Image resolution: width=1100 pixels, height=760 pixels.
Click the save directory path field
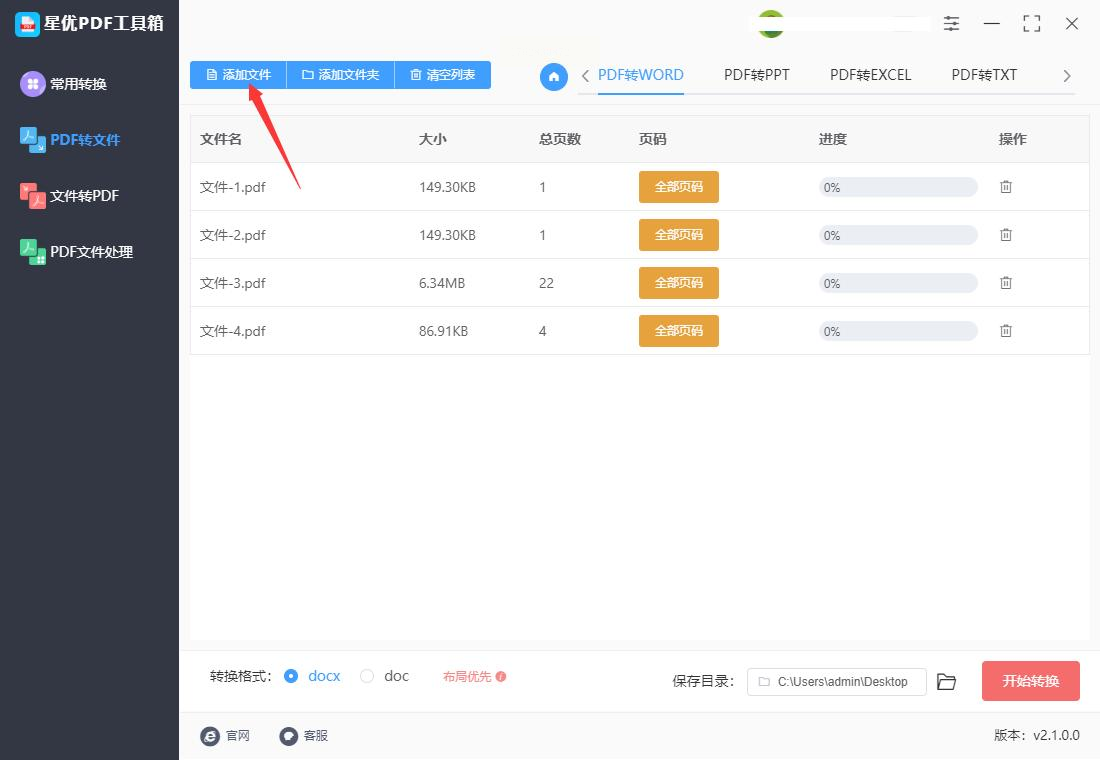pos(836,681)
